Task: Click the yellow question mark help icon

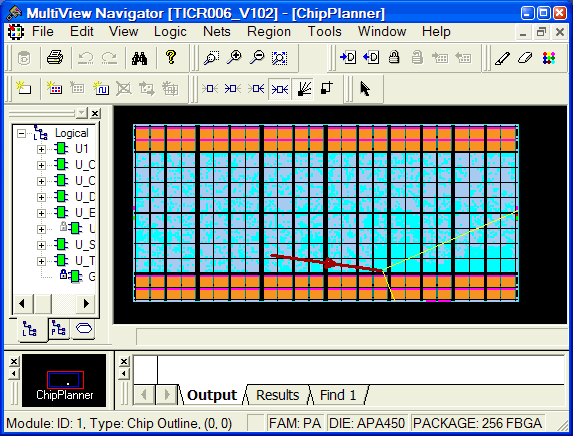Action: pos(171,57)
